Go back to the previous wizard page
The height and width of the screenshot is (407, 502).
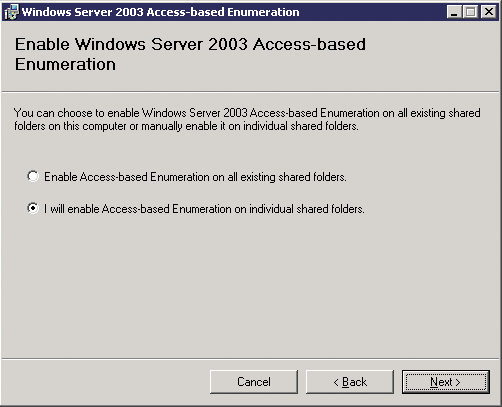point(350,382)
